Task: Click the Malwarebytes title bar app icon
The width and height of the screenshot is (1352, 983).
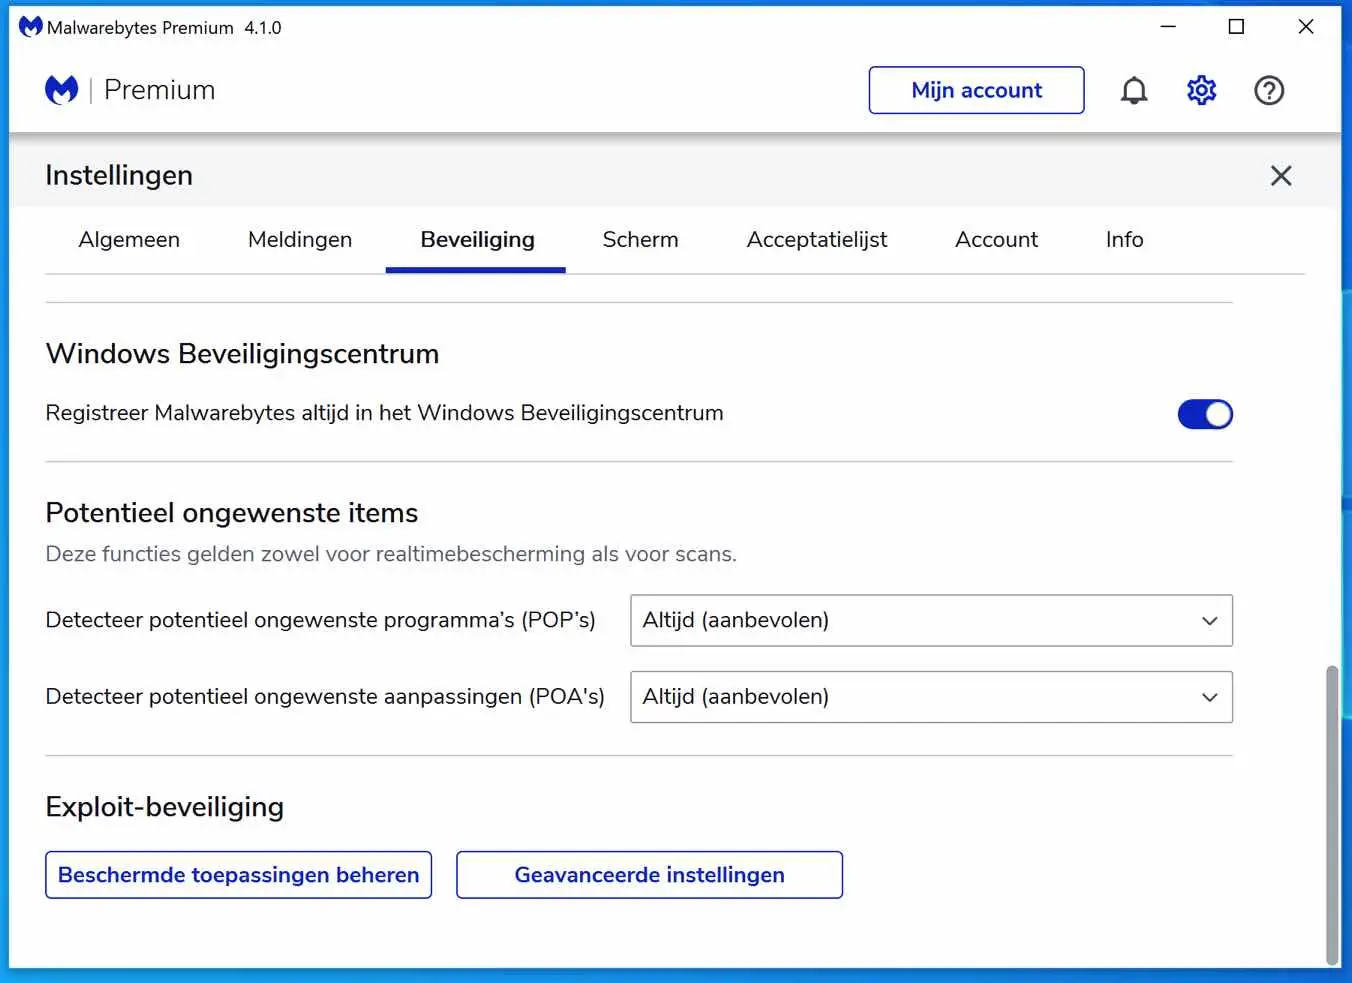Action: pyautogui.click(x=30, y=27)
